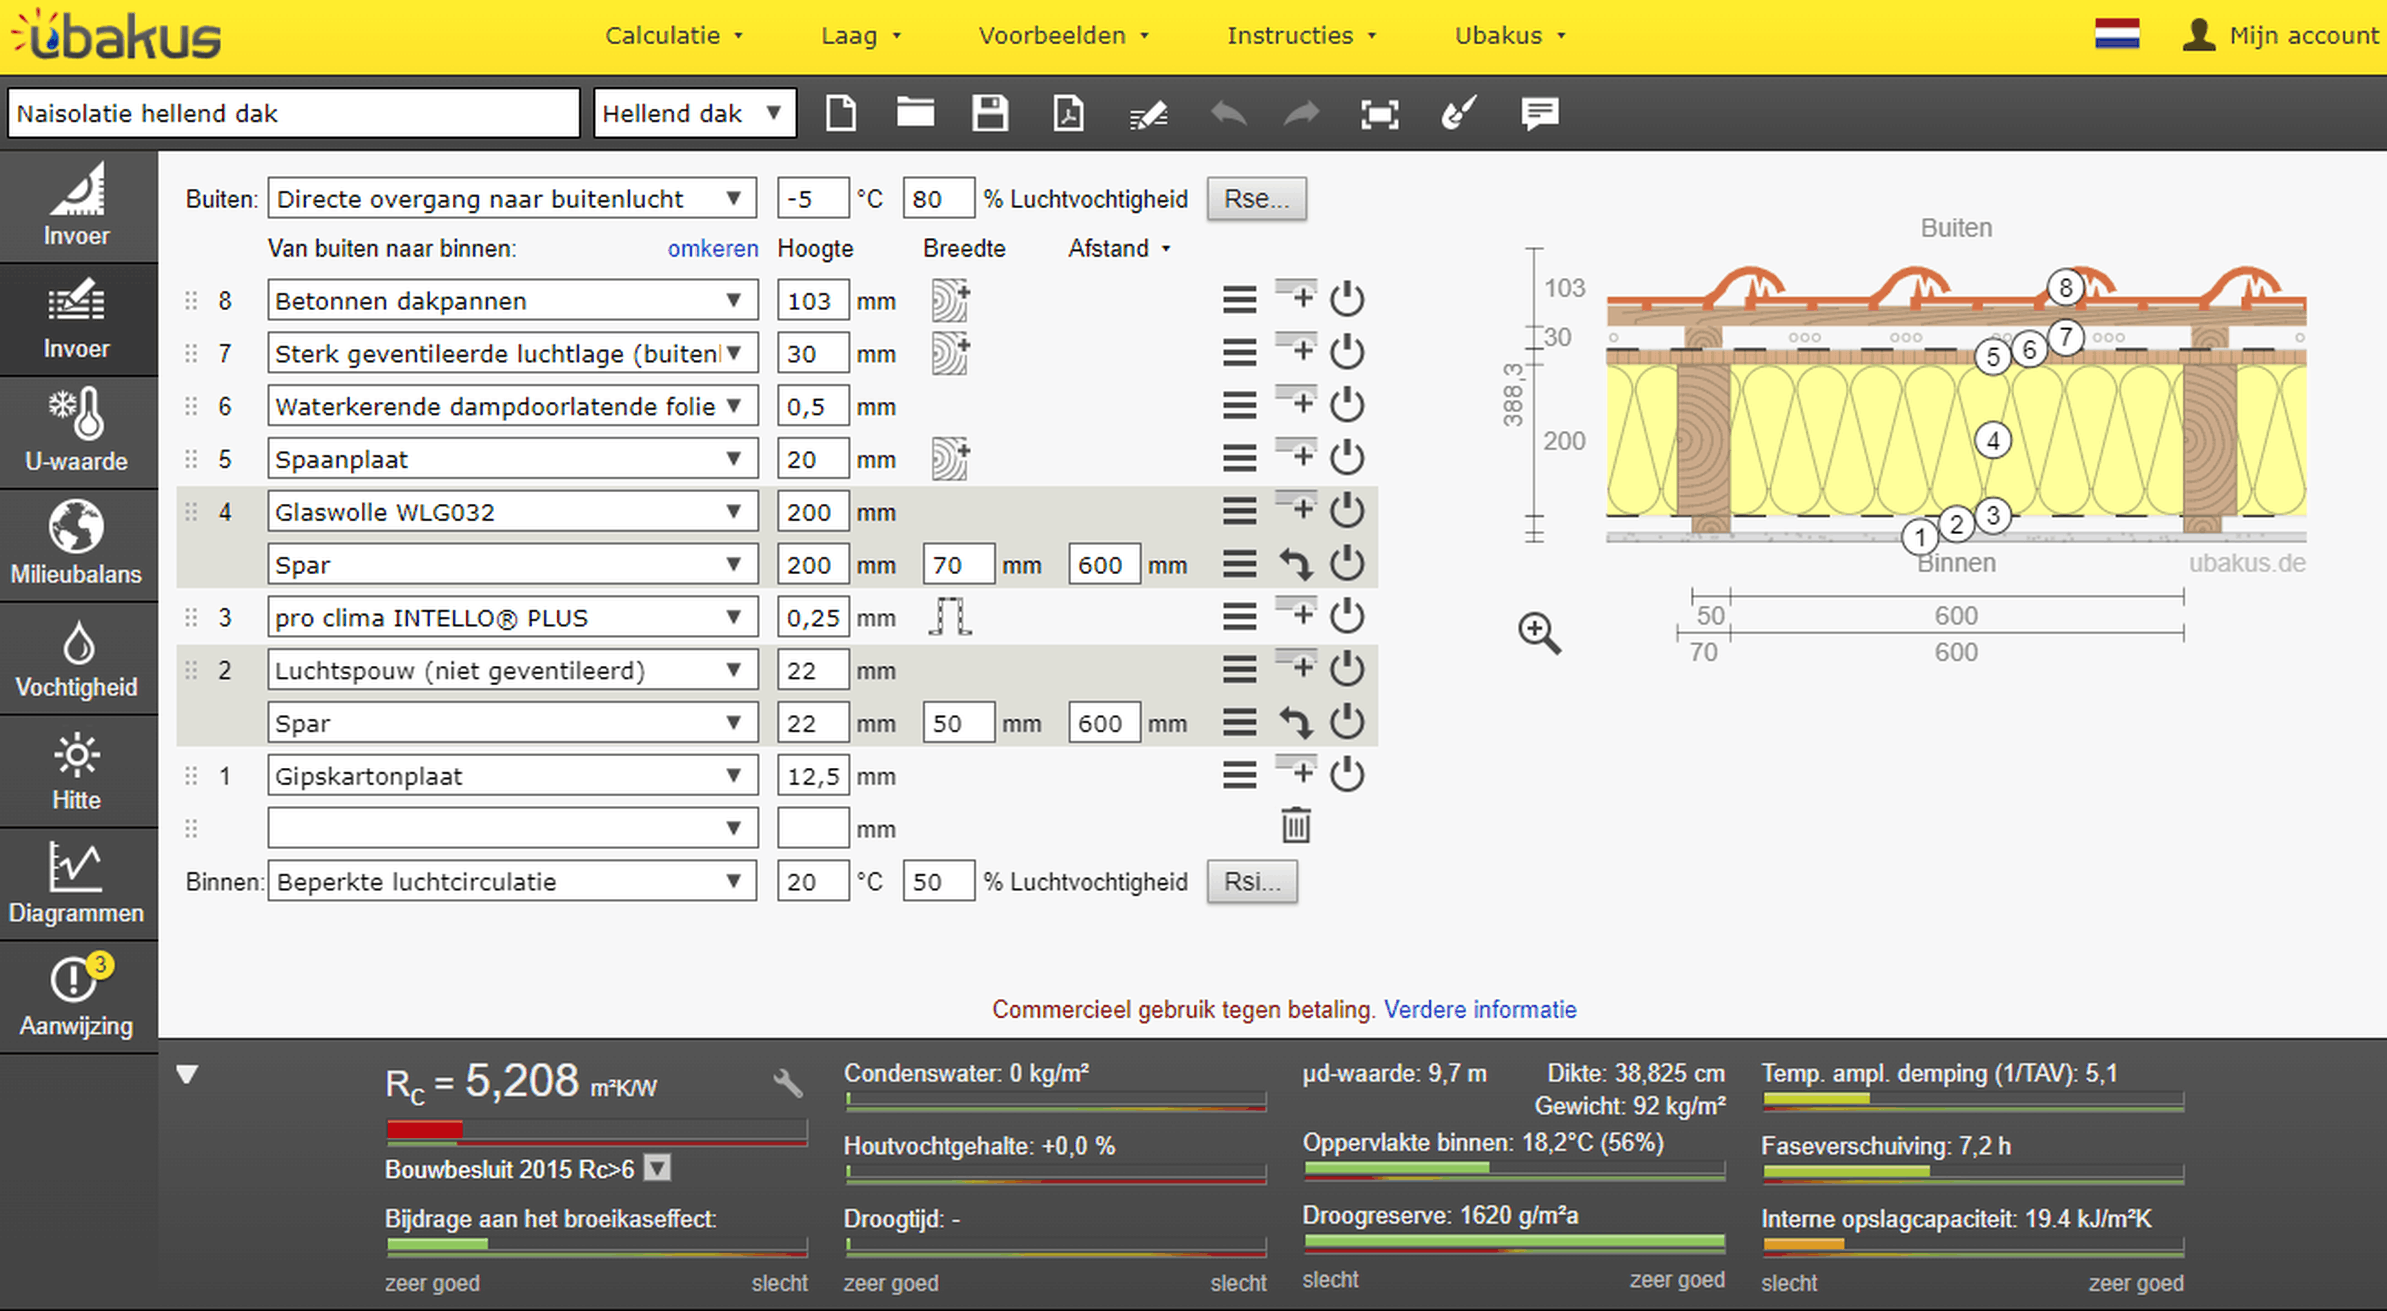Open Betonnen dakpannen material dropdown

click(x=512, y=300)
